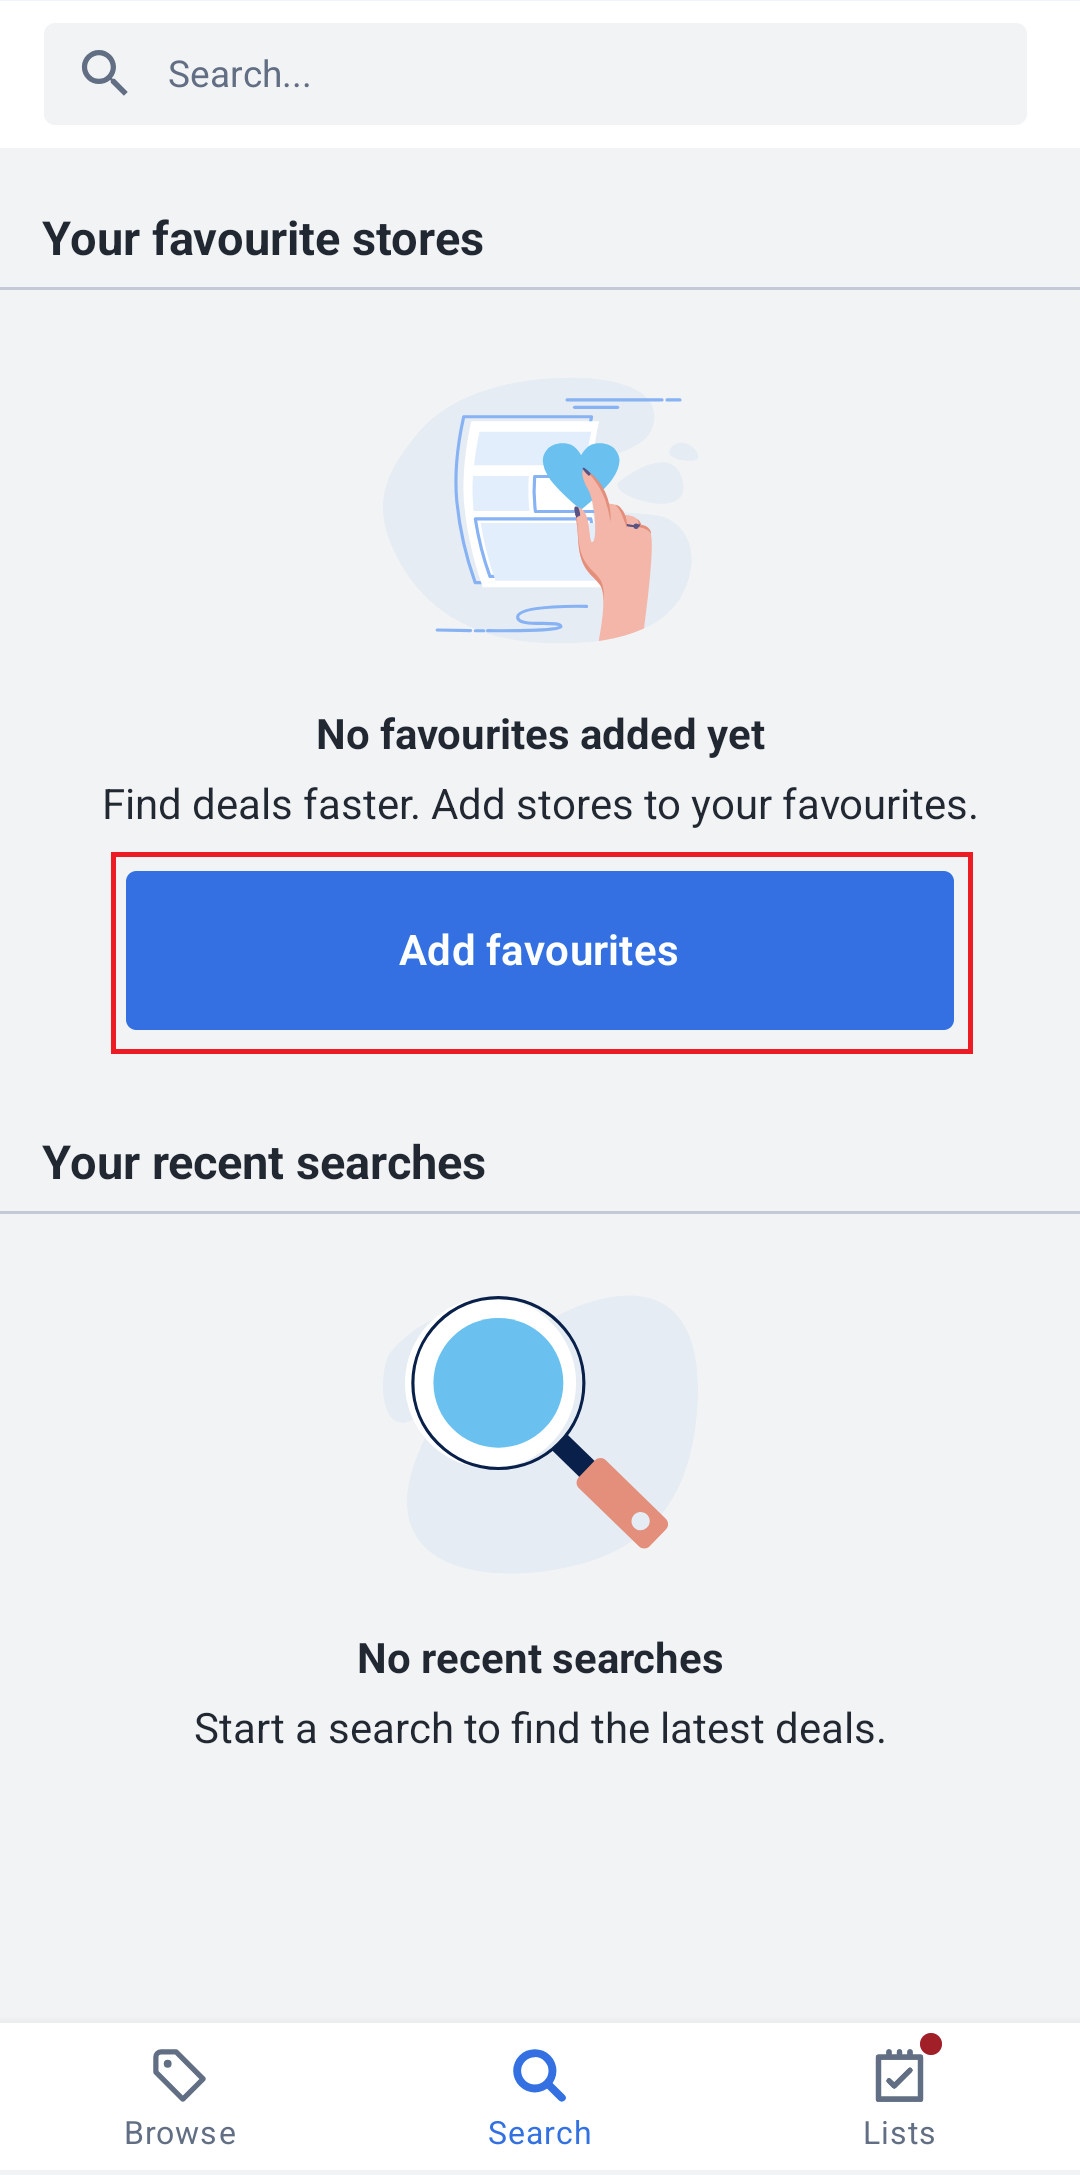
Task: Tap the Browse tab label text
Action: (180, 2133)
